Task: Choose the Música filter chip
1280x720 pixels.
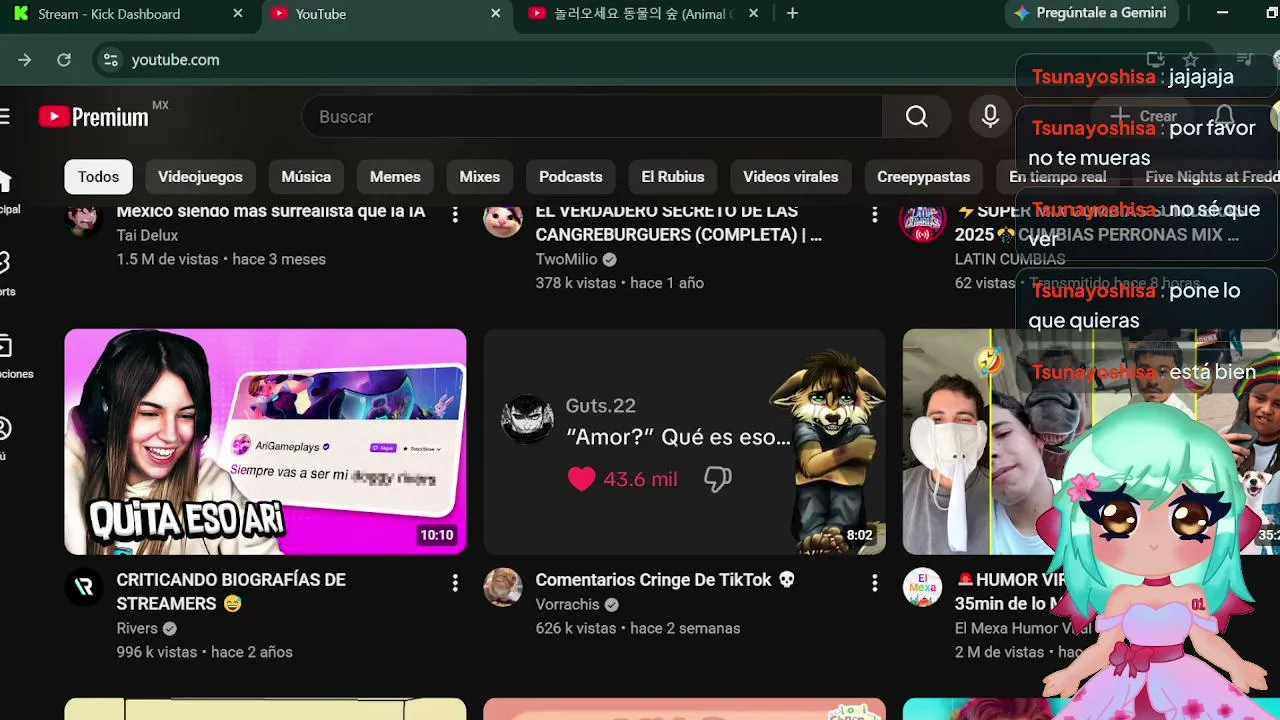Action: point(306,177)
